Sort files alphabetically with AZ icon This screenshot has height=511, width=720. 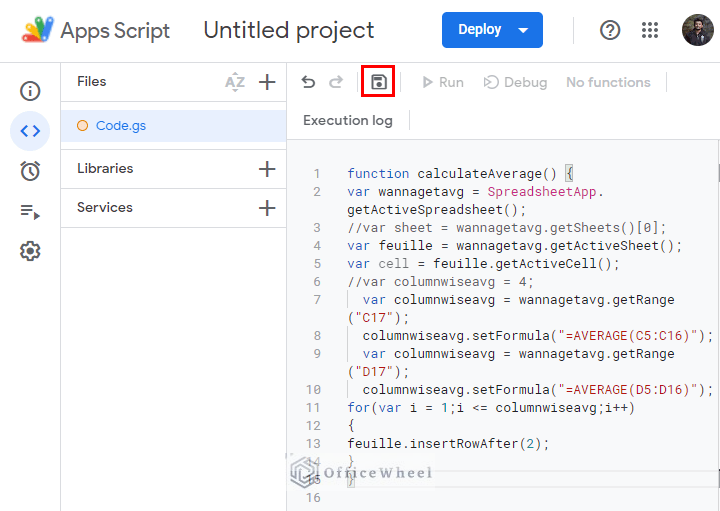pyautogui.click(x=235, y=82)
